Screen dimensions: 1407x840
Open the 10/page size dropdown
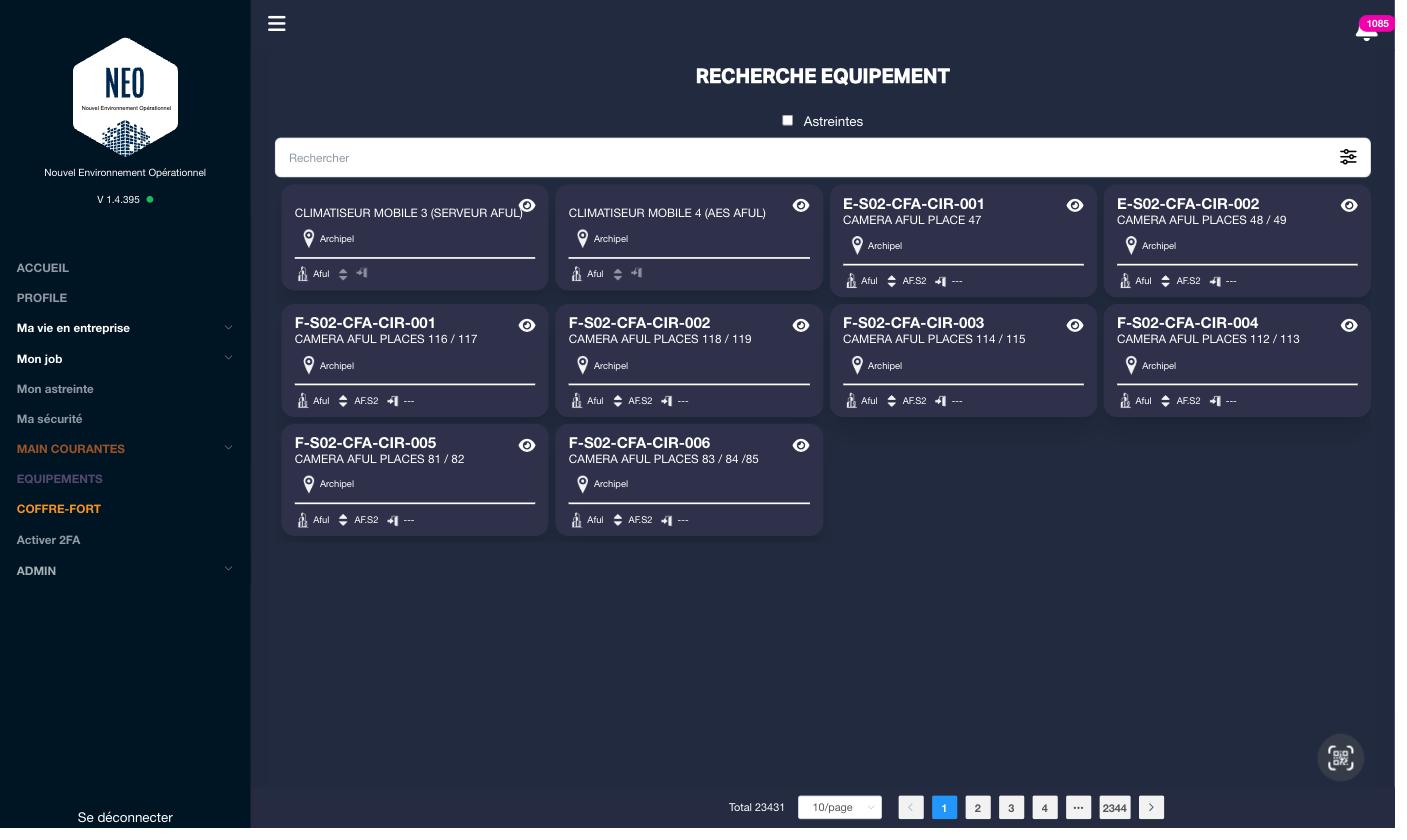[840, 808]
